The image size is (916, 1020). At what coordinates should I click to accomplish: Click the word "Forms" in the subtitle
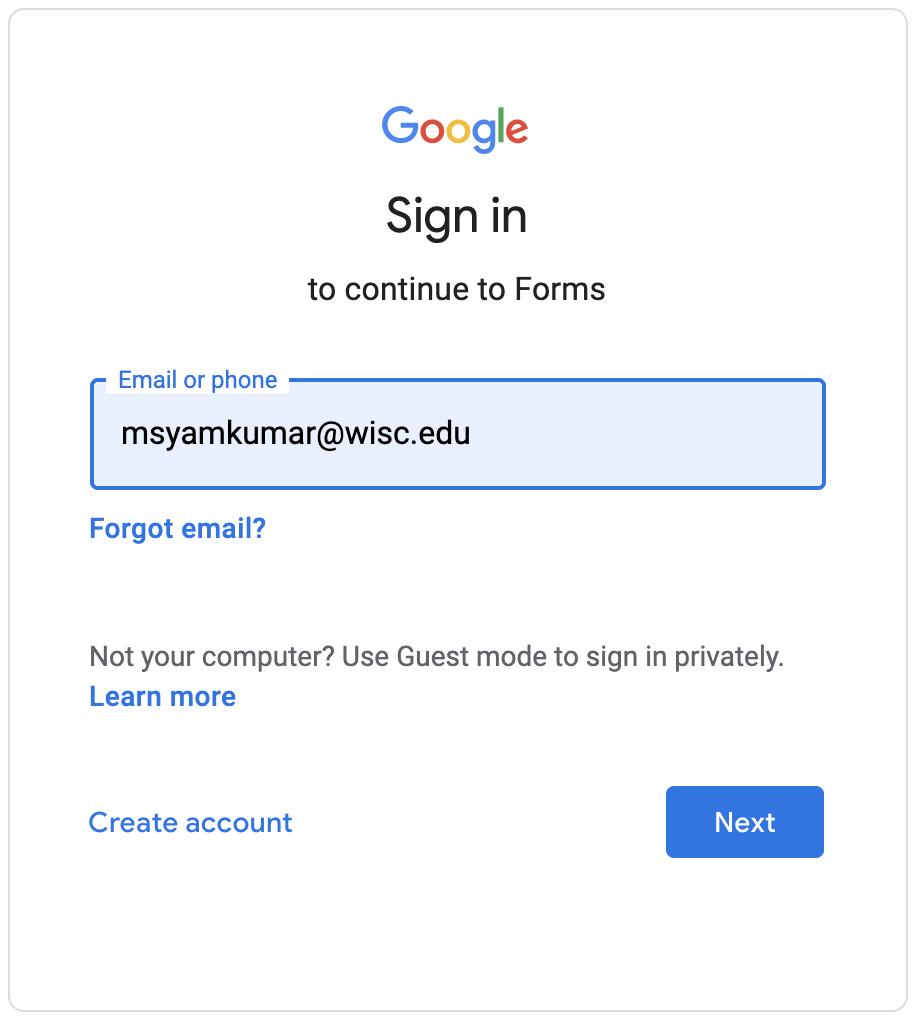pyautogui.click(x=560, y=290)
